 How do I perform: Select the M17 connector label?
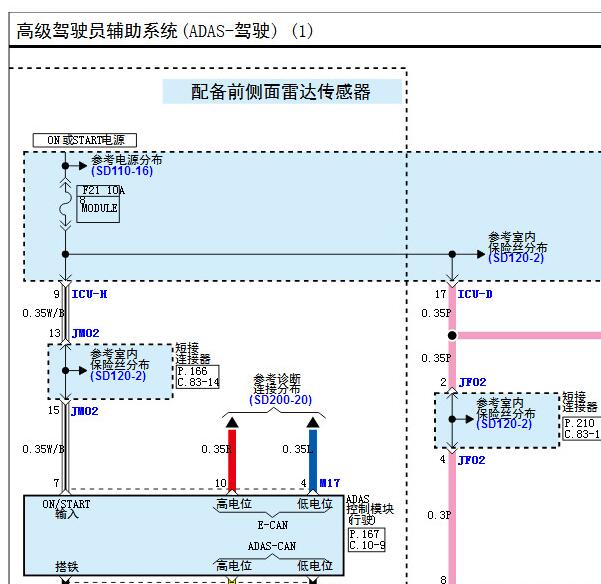click(x=330, y=483)
